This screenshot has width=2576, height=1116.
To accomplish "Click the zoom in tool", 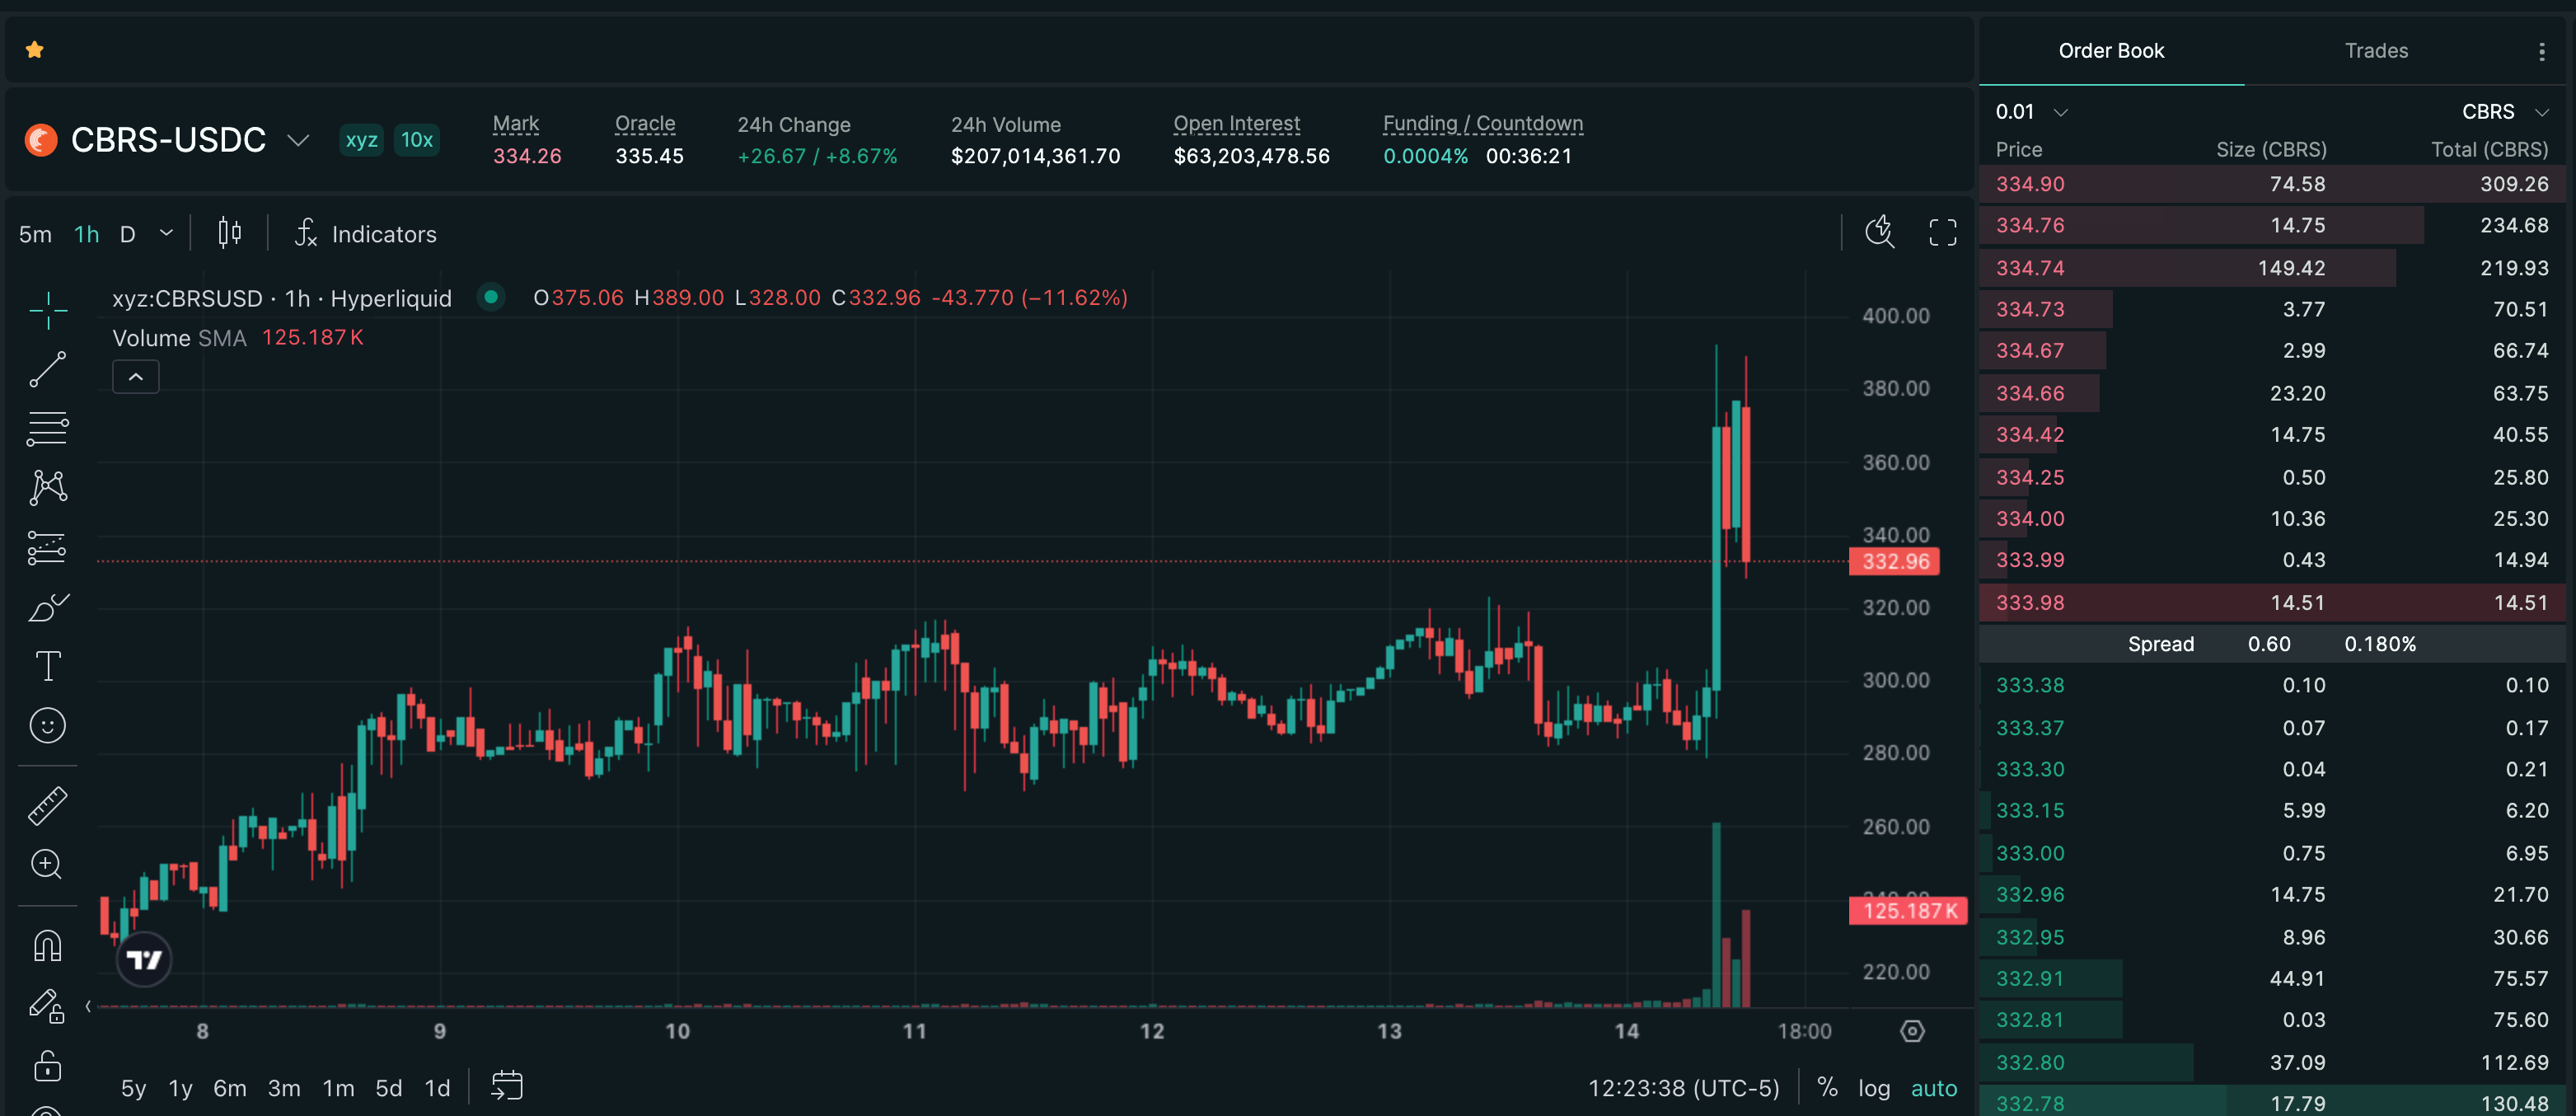I will coord(47,864).
